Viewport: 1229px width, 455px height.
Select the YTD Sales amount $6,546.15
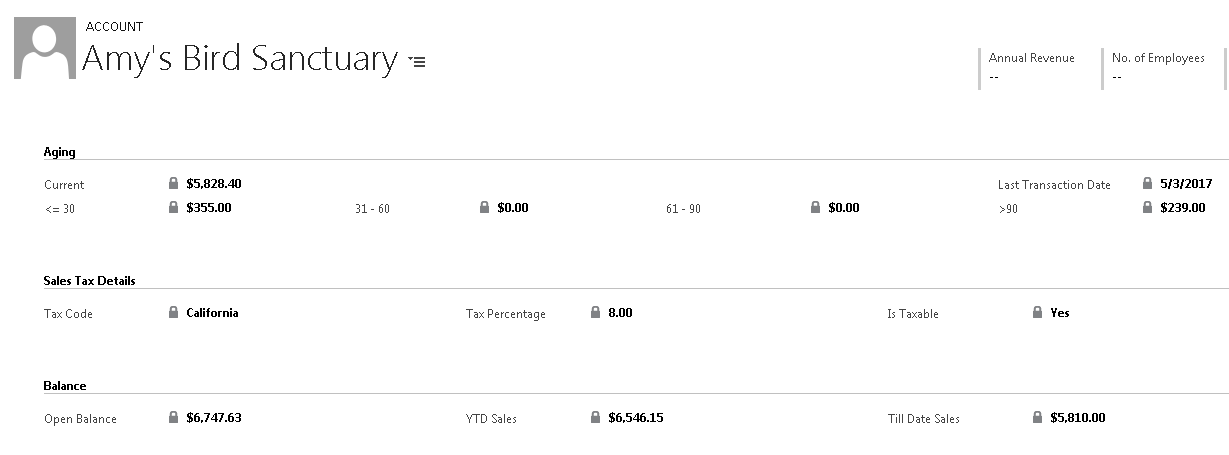coord(635,418)
